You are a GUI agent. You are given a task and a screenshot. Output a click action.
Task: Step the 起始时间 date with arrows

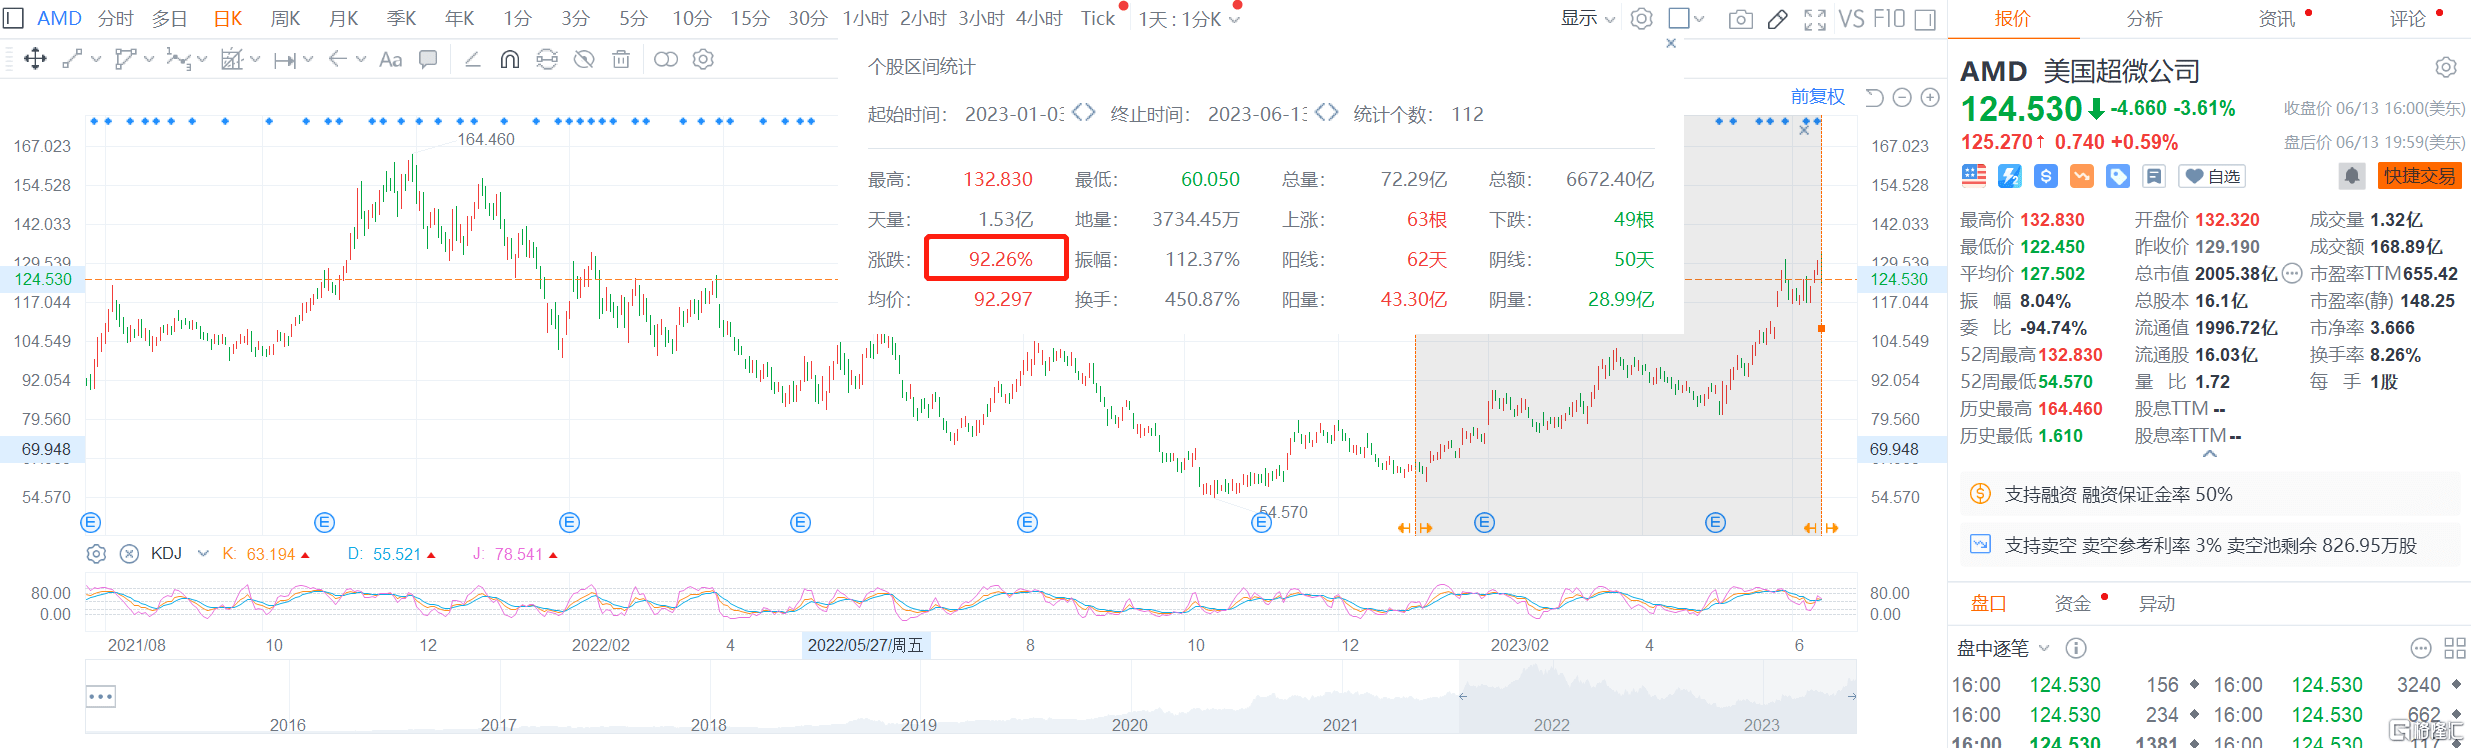pos(1083,112)
